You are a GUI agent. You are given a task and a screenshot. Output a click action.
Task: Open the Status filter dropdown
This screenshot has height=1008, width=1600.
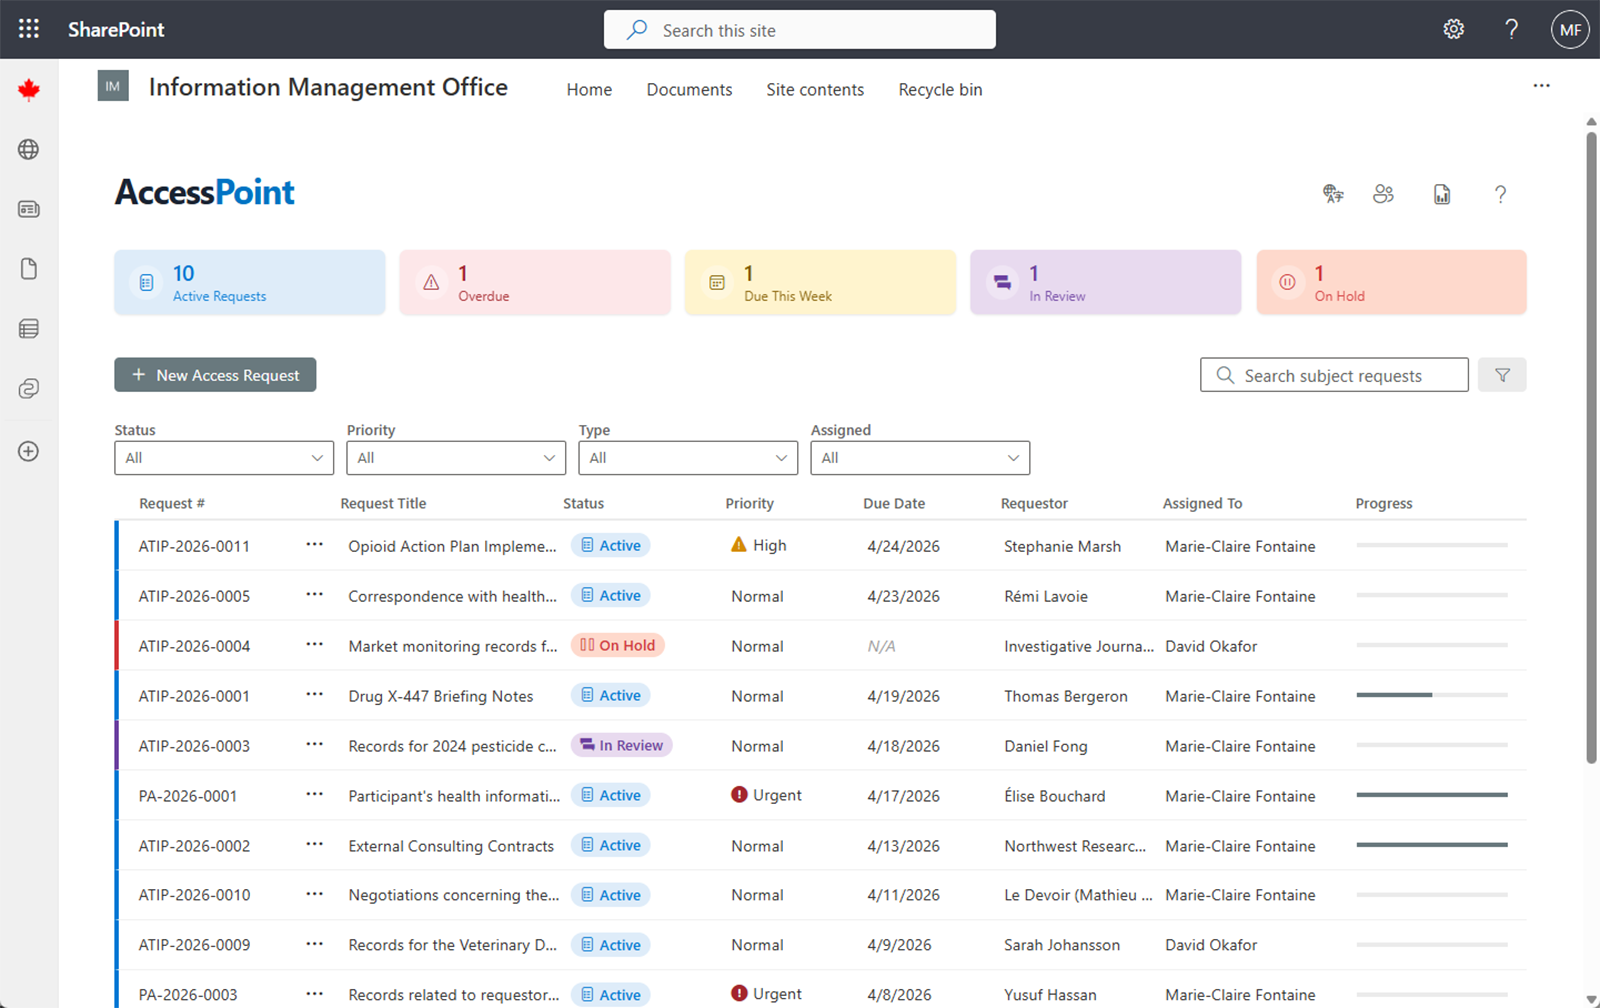click(x=223, y=457)
